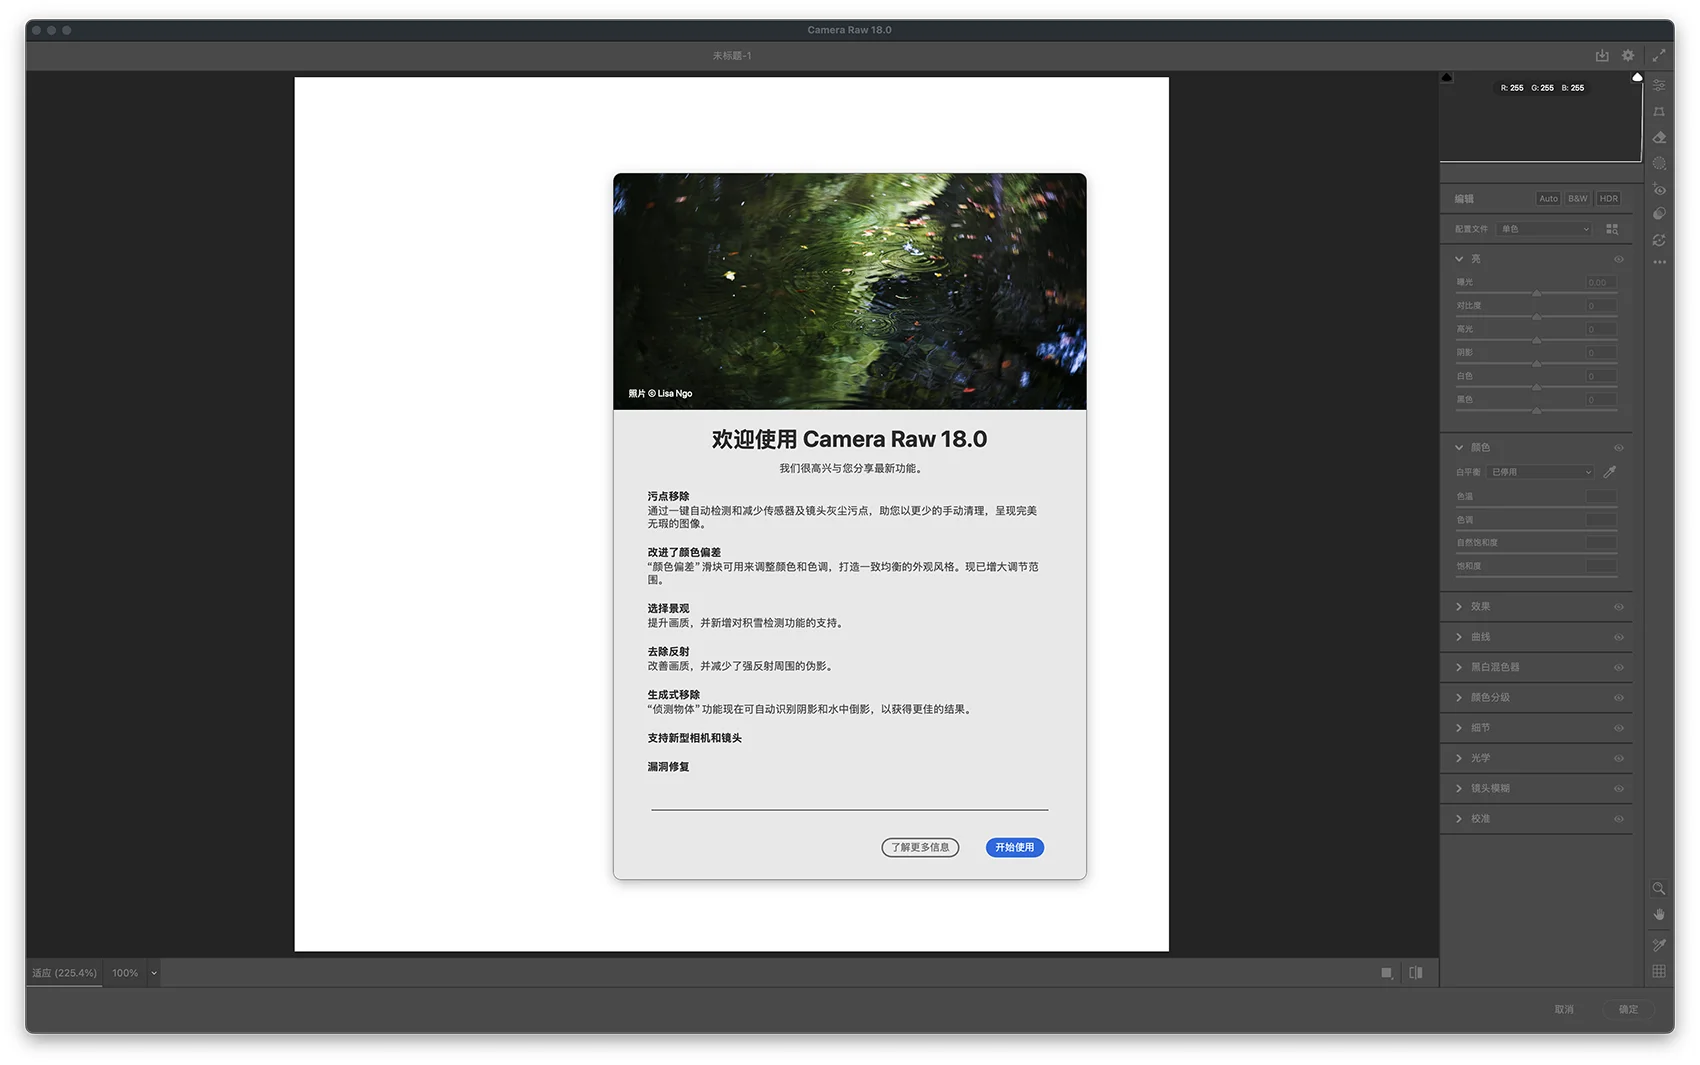This screenshot has width=1700, height=1065.
Task: Toggle visibility eye for 细节 panel
Action: 1618,728
